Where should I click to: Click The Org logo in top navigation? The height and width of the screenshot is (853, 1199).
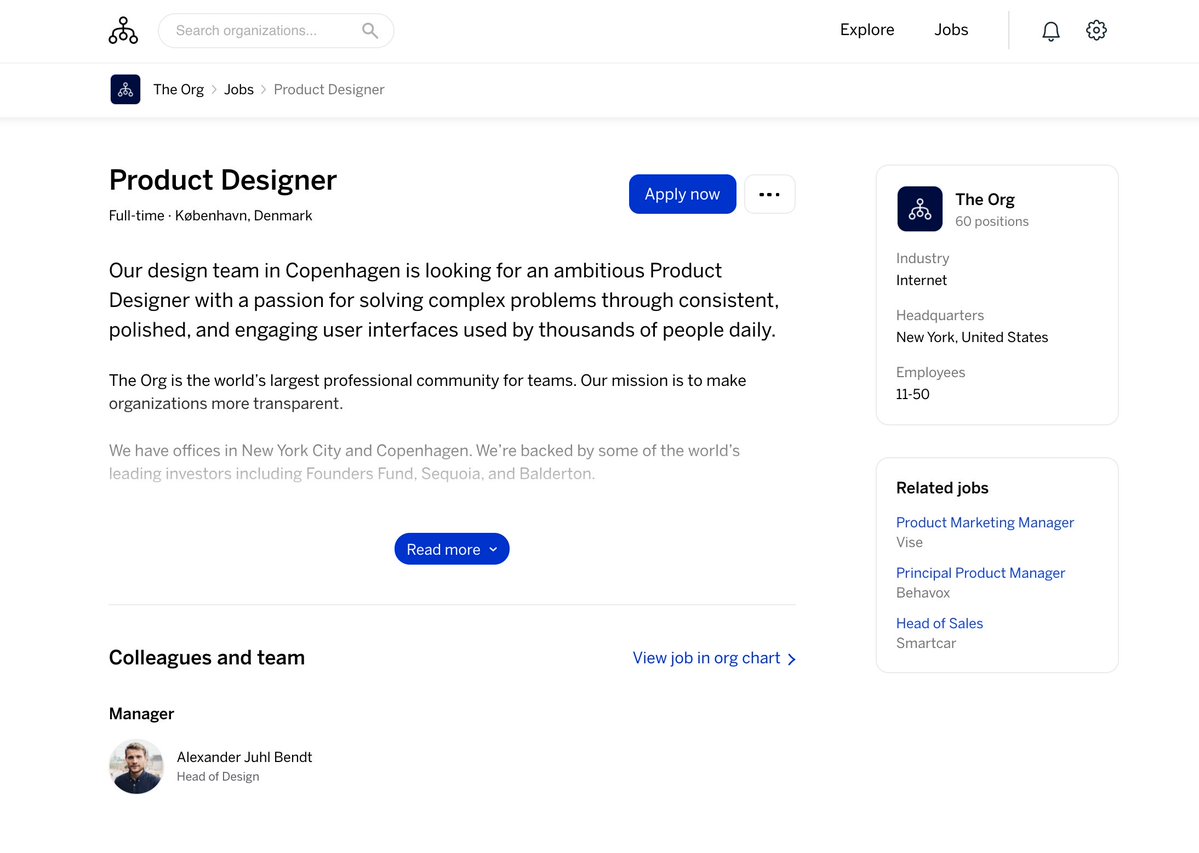click(123, 31)
